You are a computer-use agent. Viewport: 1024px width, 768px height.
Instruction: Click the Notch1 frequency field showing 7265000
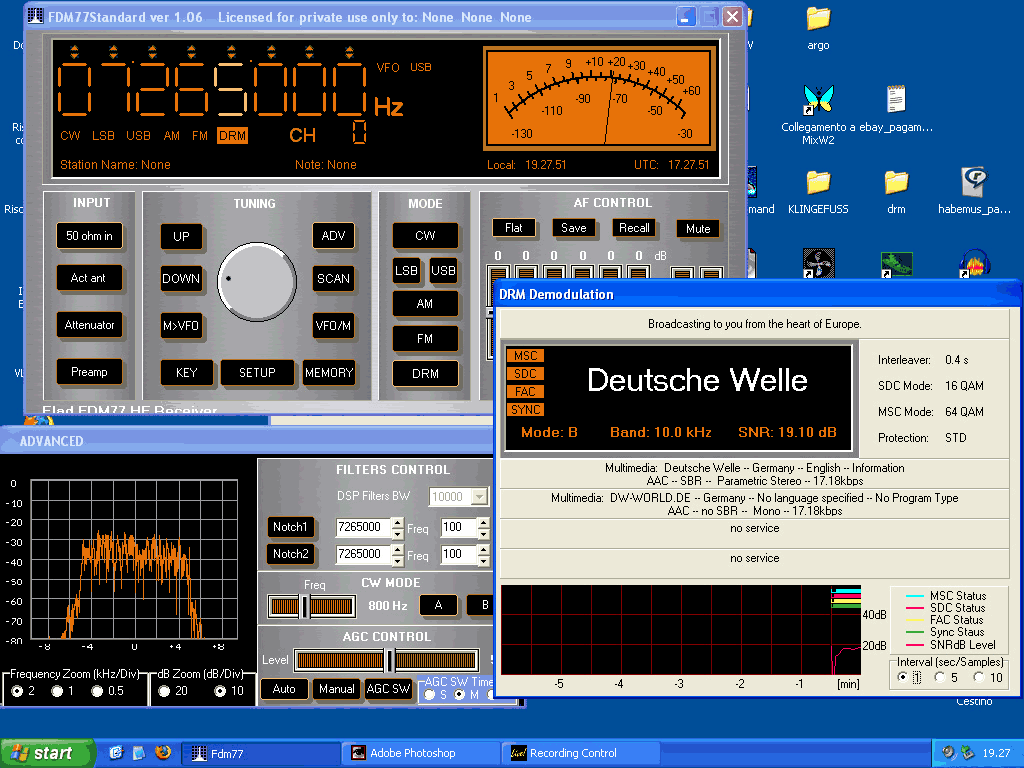(x=364, y=528)
